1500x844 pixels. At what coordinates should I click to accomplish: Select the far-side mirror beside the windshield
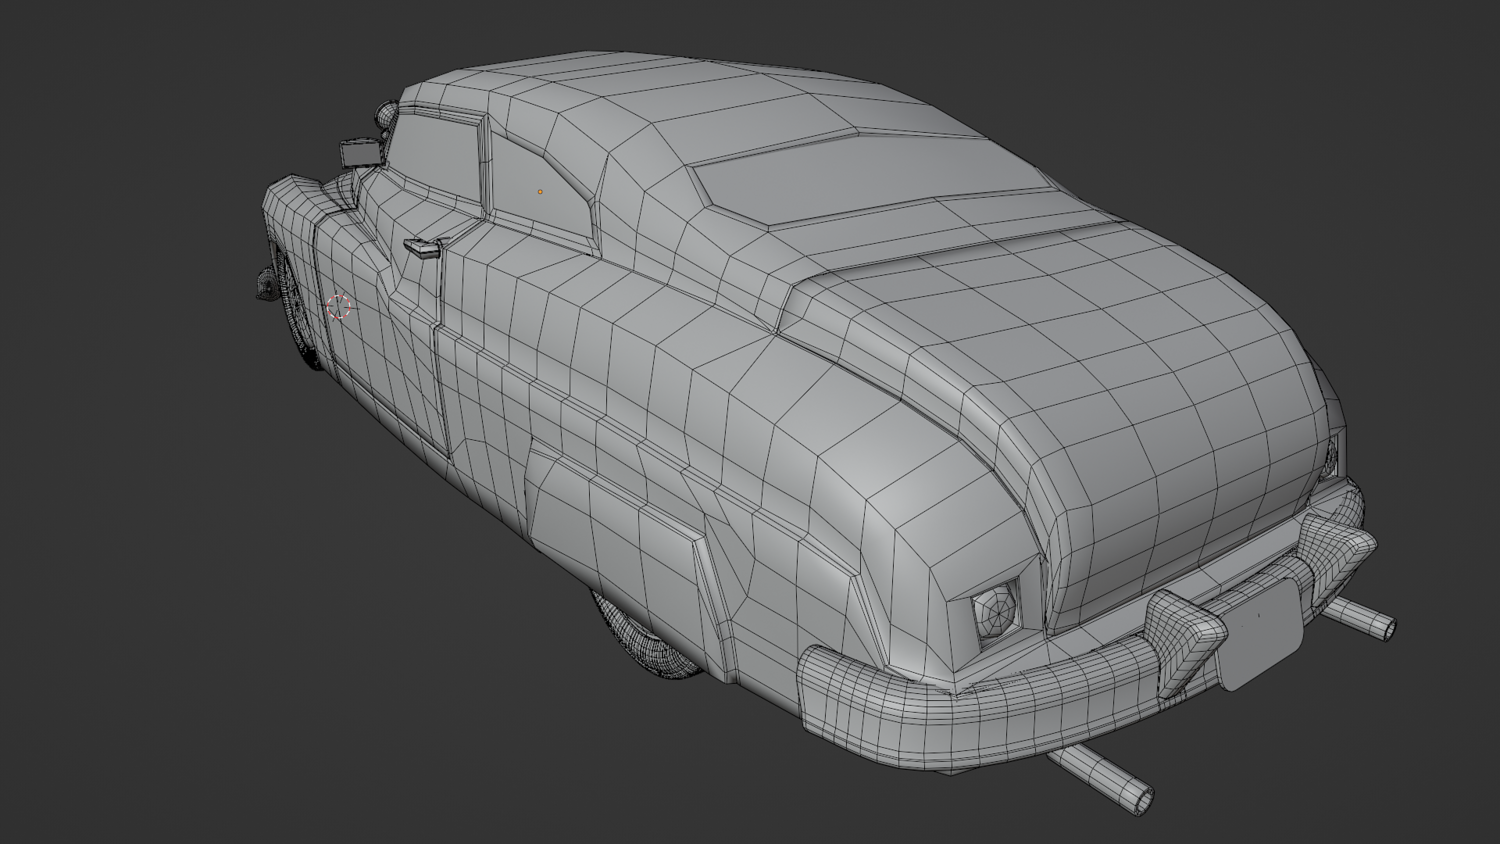pyautogui.click(x=360, y=152)
